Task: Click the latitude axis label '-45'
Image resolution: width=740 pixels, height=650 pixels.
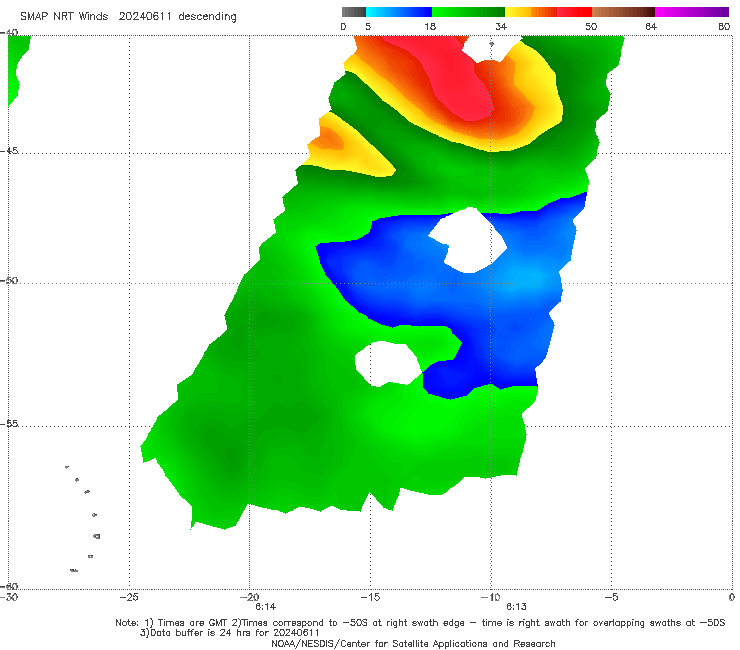Action: point(9,151)
